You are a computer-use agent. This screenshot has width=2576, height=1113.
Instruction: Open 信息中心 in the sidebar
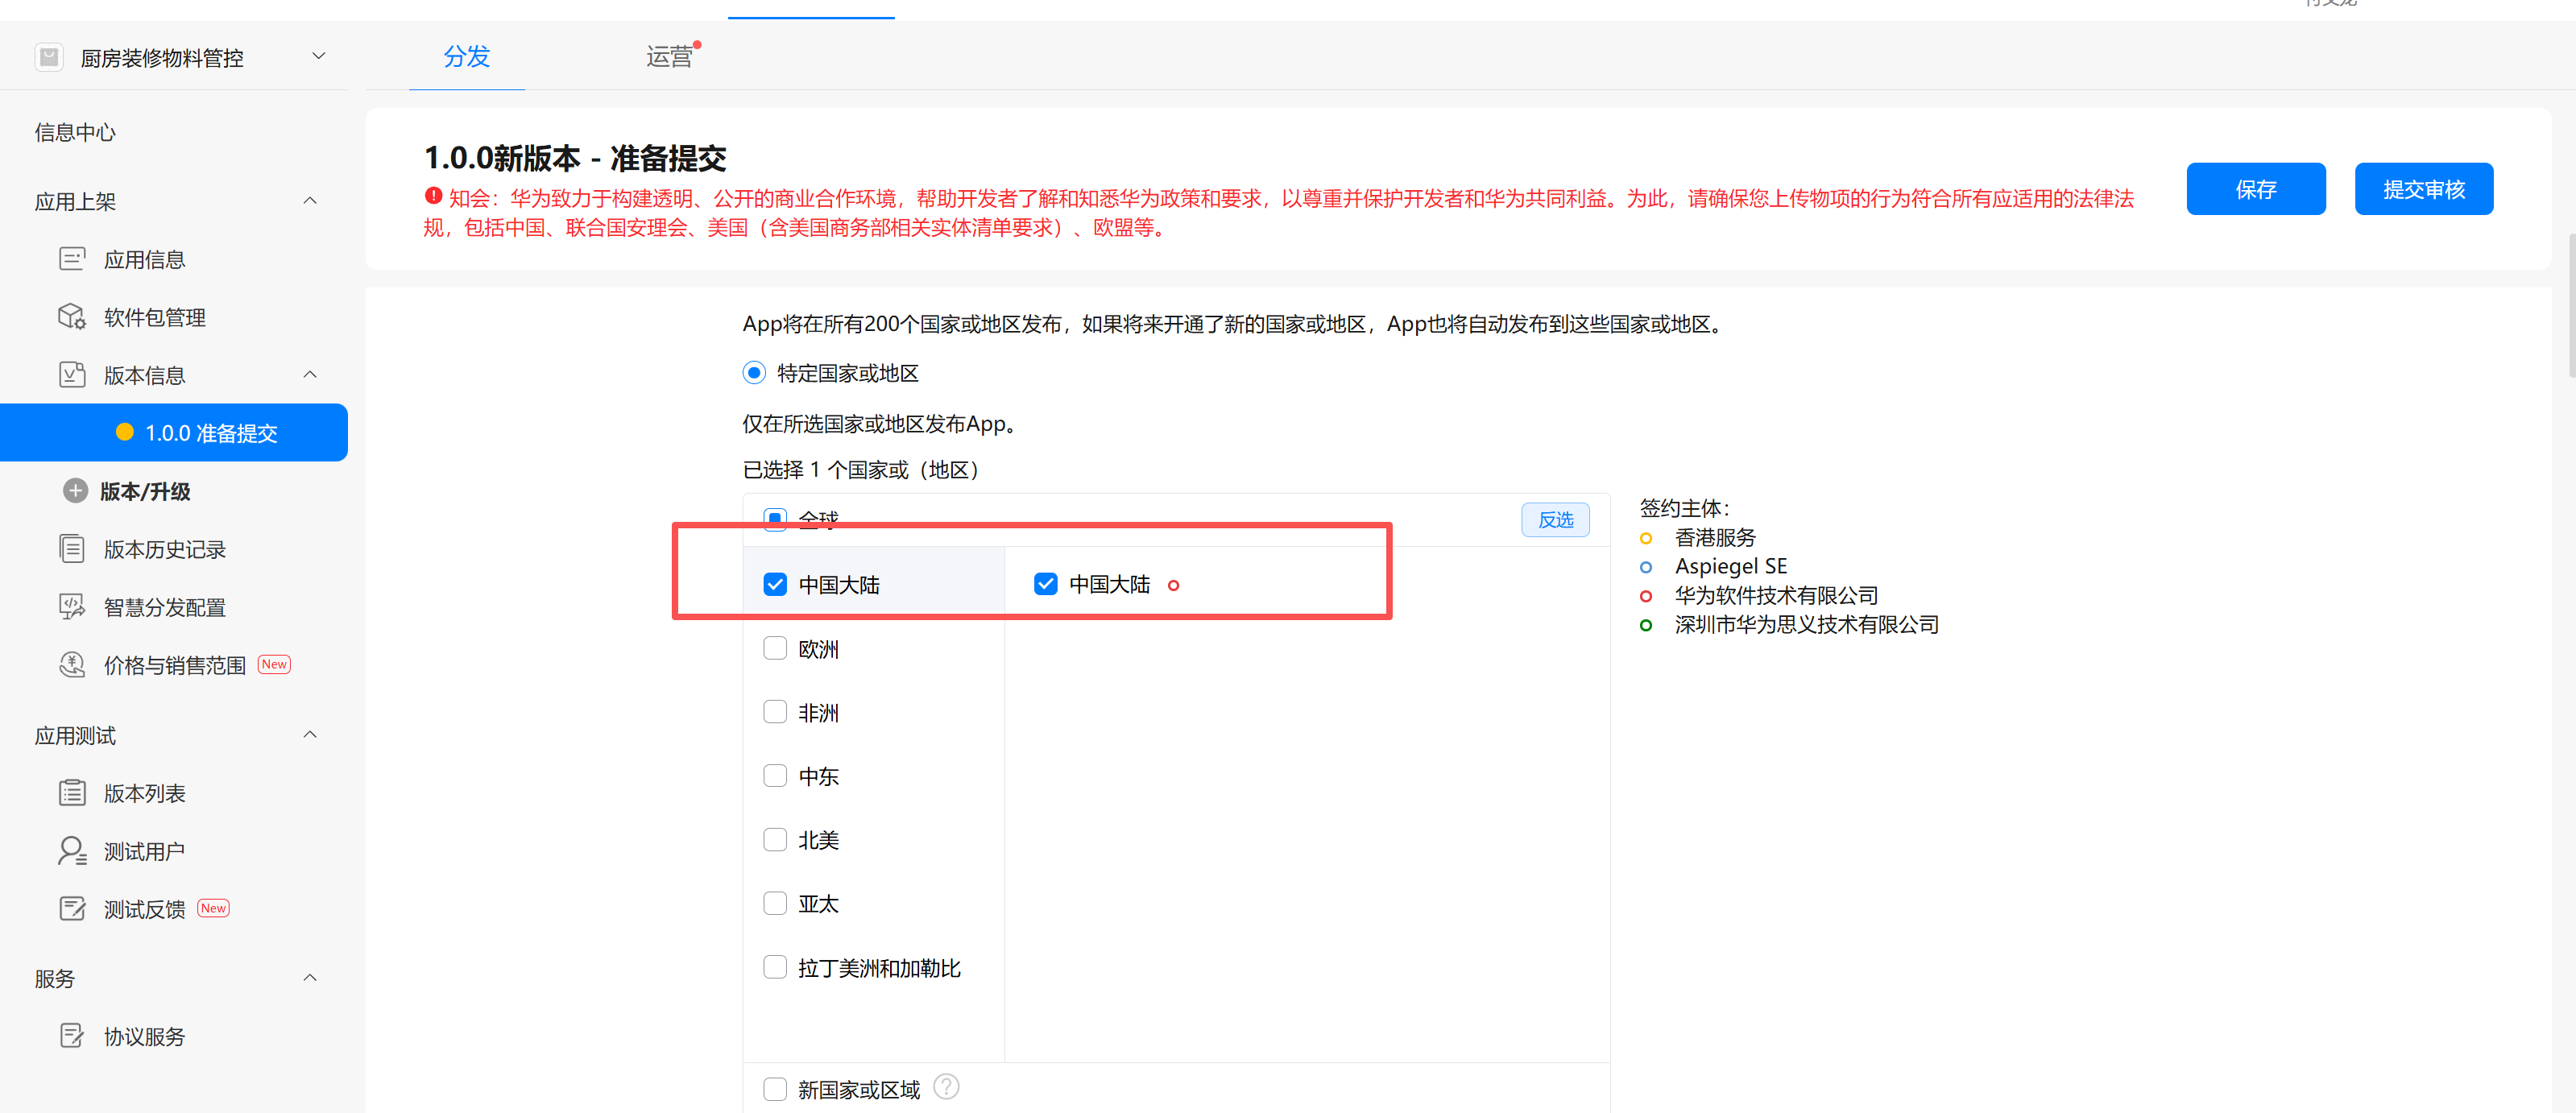click(75, 132)
